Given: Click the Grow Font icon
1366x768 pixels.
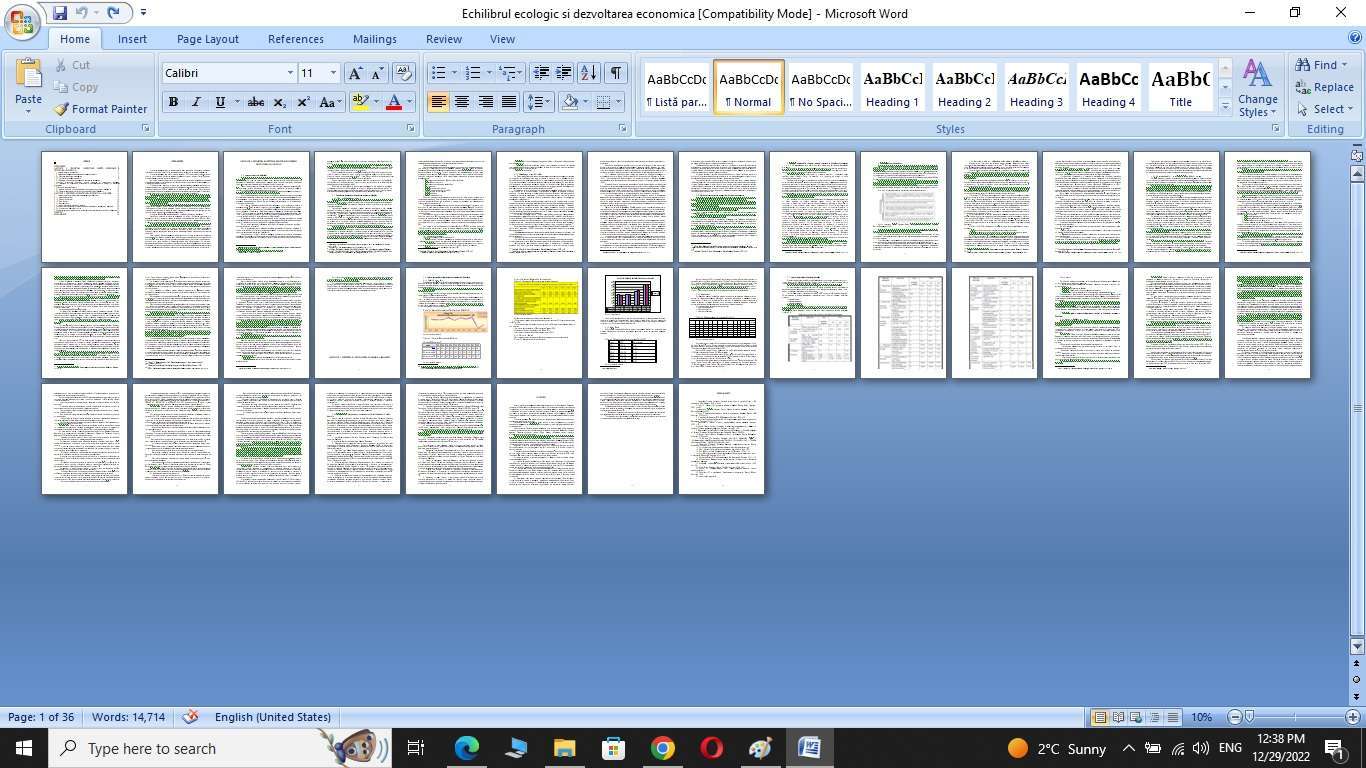Looking at the screenshot, I should (355, 73).
